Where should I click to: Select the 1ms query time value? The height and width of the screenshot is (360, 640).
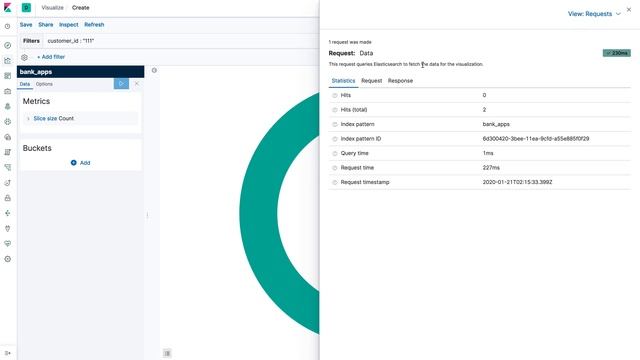pyautogui.click(x=488, y=153)
